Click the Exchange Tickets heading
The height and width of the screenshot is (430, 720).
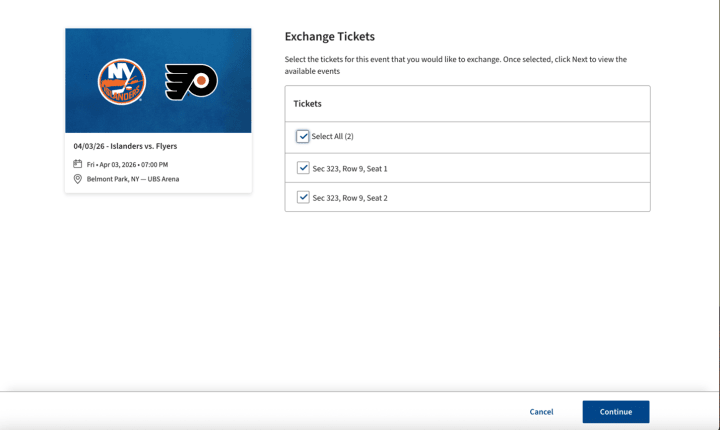(329, 37)
